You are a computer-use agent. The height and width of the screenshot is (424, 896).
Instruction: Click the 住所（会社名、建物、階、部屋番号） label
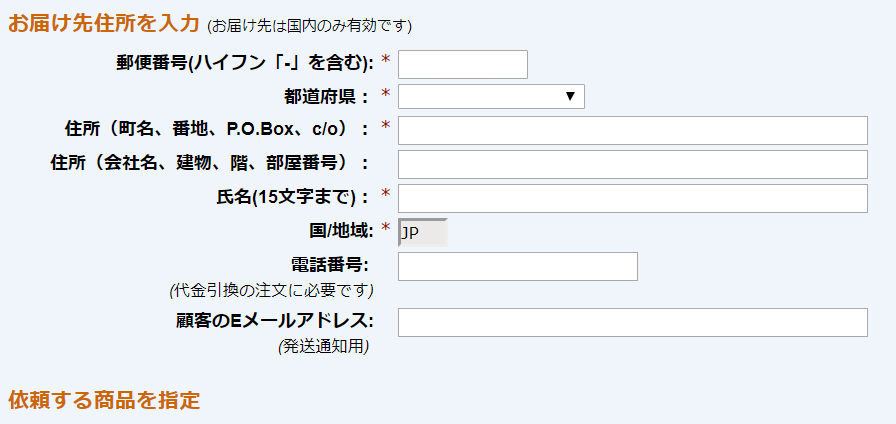pyautogui.click(x=210, y=163)
